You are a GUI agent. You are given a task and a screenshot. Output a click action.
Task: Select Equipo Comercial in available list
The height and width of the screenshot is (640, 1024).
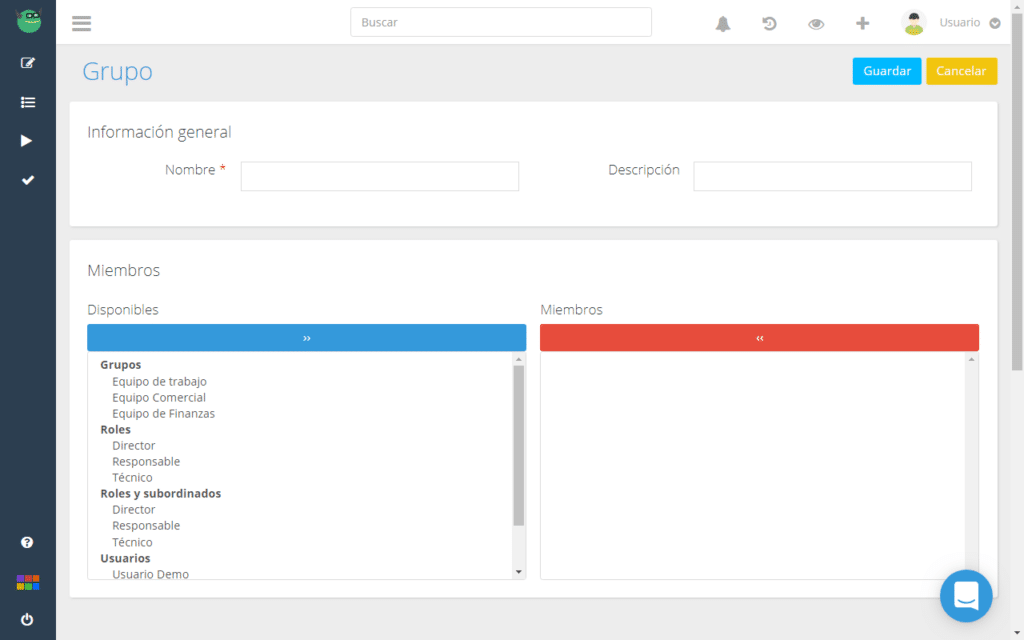coord(159,397)
